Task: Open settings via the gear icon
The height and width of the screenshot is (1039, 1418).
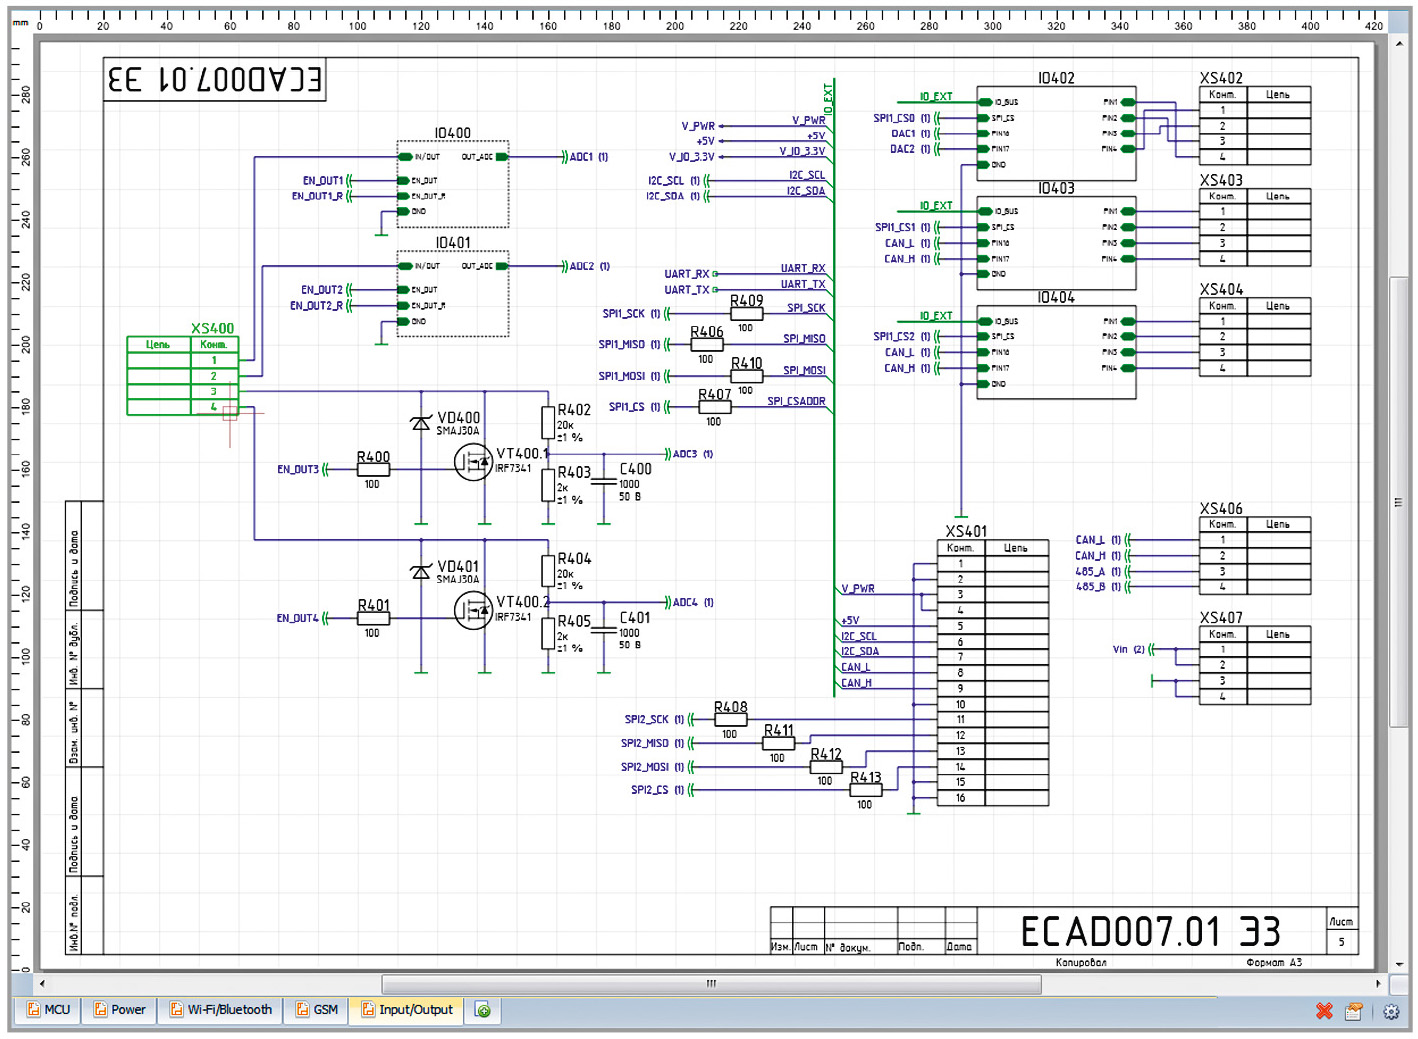Action: tap(1391, 1011)
